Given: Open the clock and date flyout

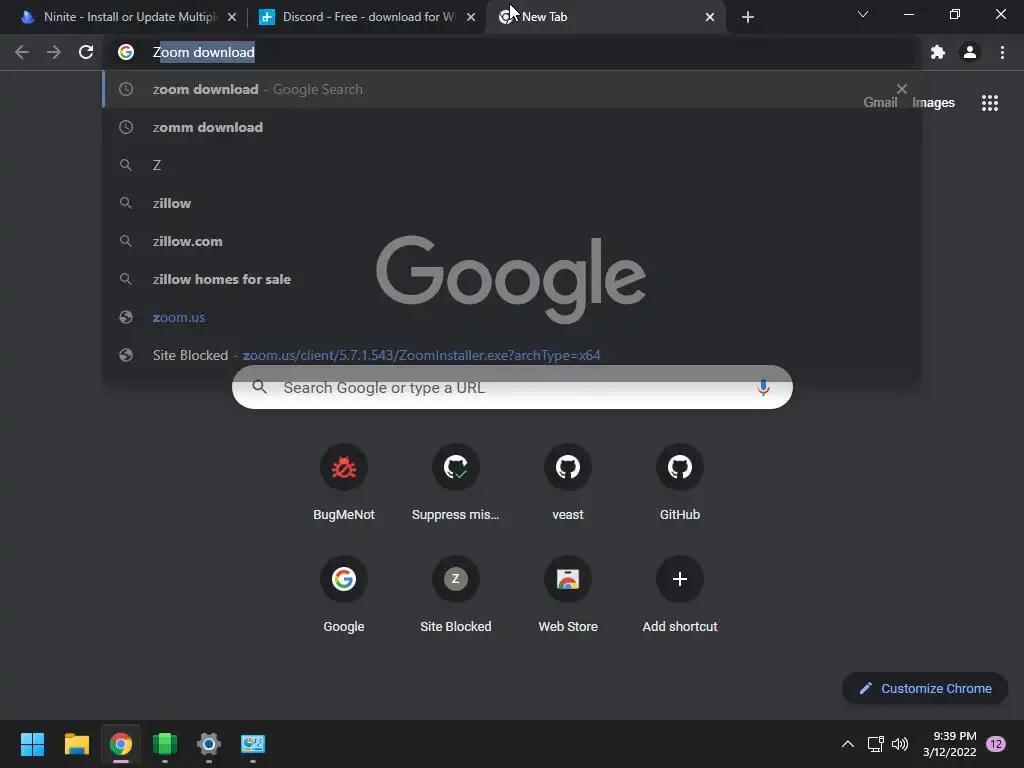Looking at the screenshot, I should tap(950, 744).
